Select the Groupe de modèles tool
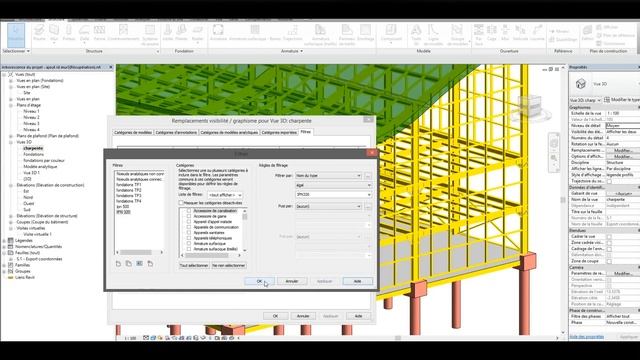 [457, 35]
